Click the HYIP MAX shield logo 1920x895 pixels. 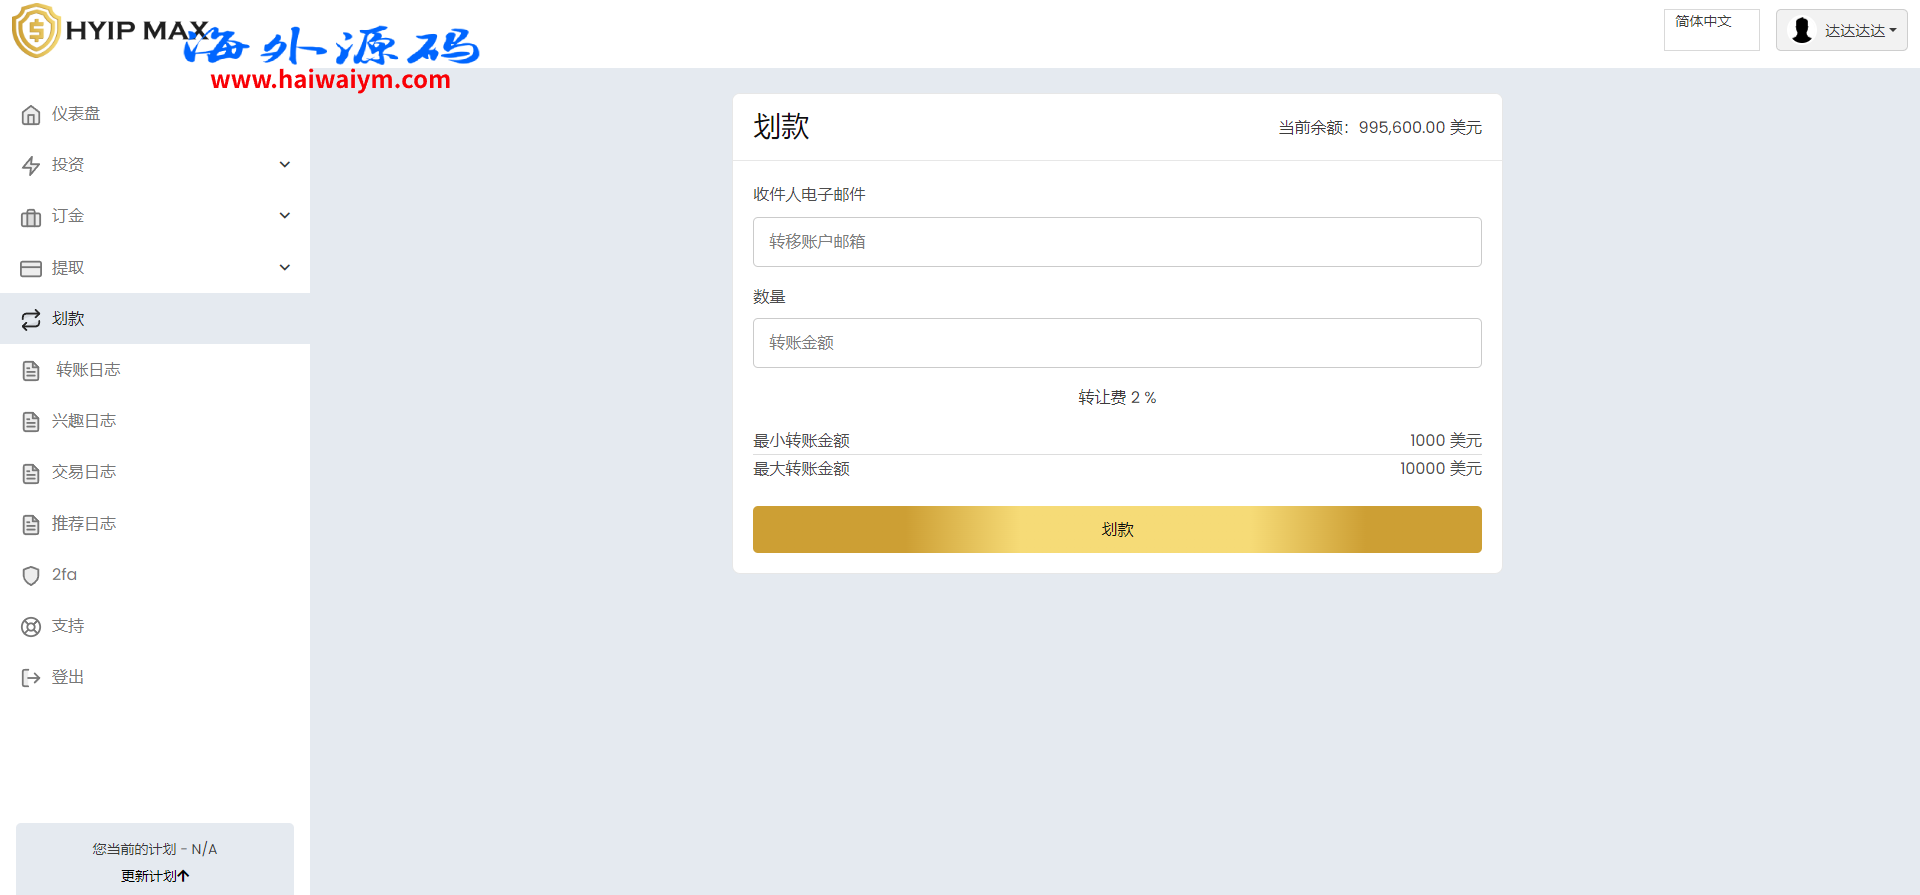click(x=36, y=30)
